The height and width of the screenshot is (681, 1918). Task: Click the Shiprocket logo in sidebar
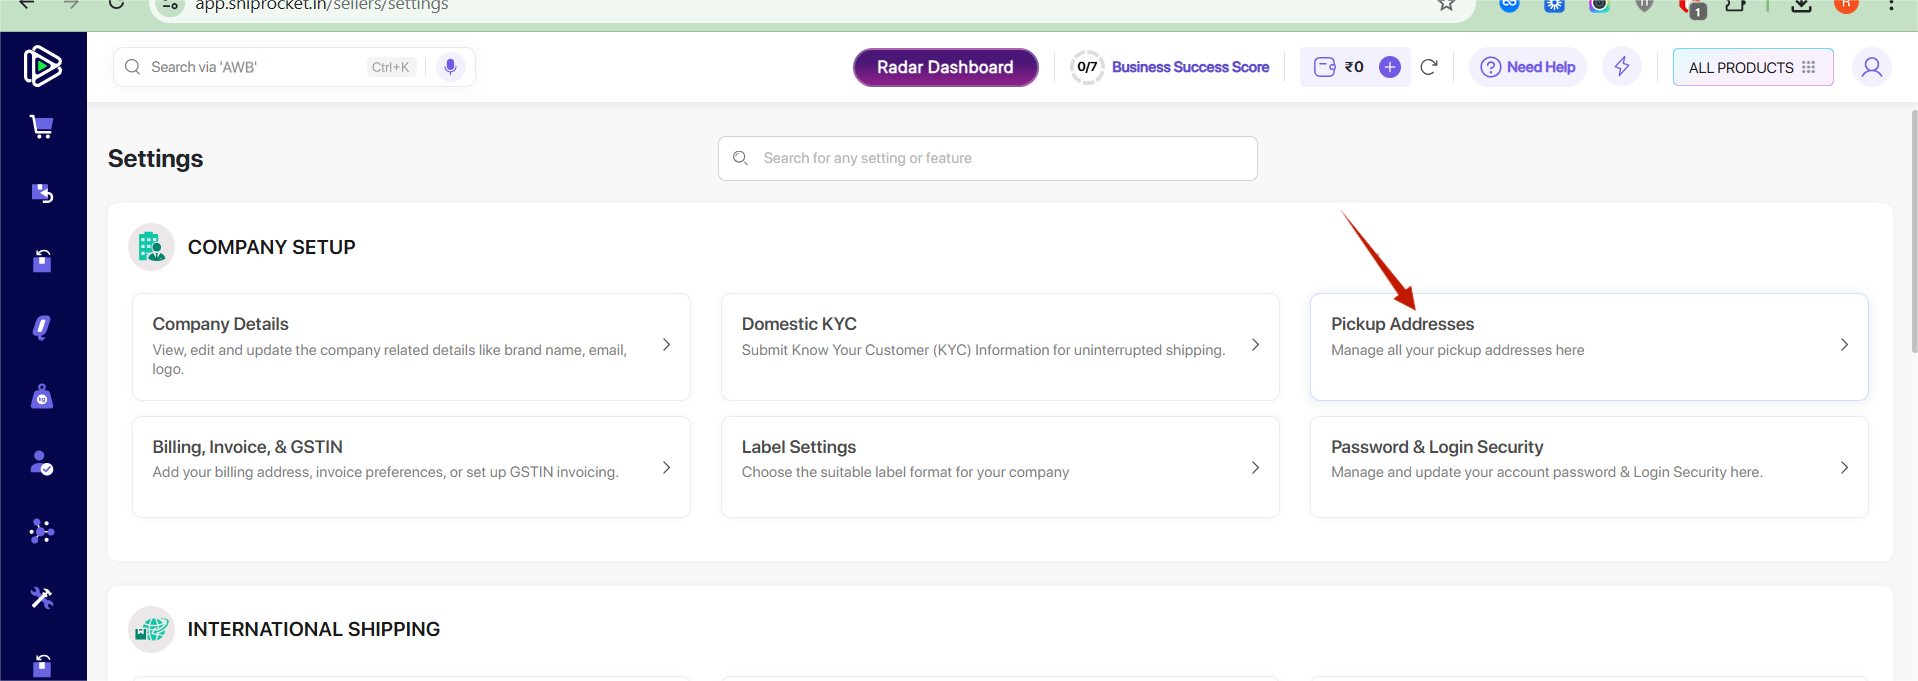(42, 67)
